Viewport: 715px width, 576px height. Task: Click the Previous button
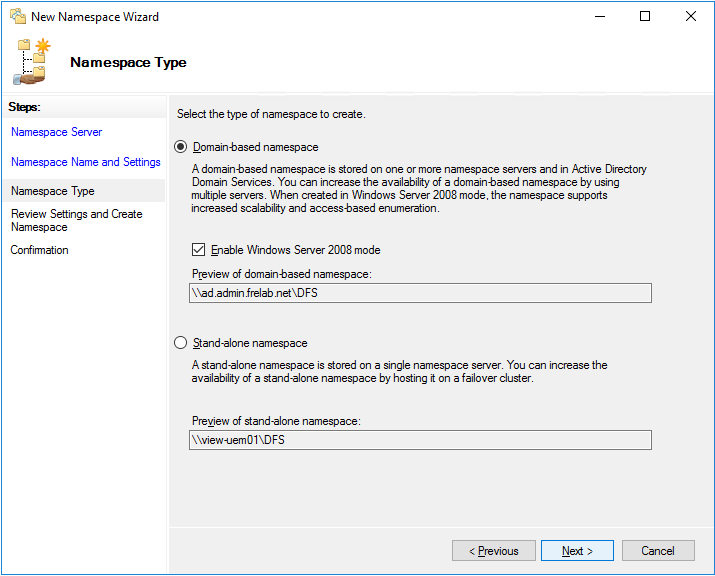click(x=493, y=551)
